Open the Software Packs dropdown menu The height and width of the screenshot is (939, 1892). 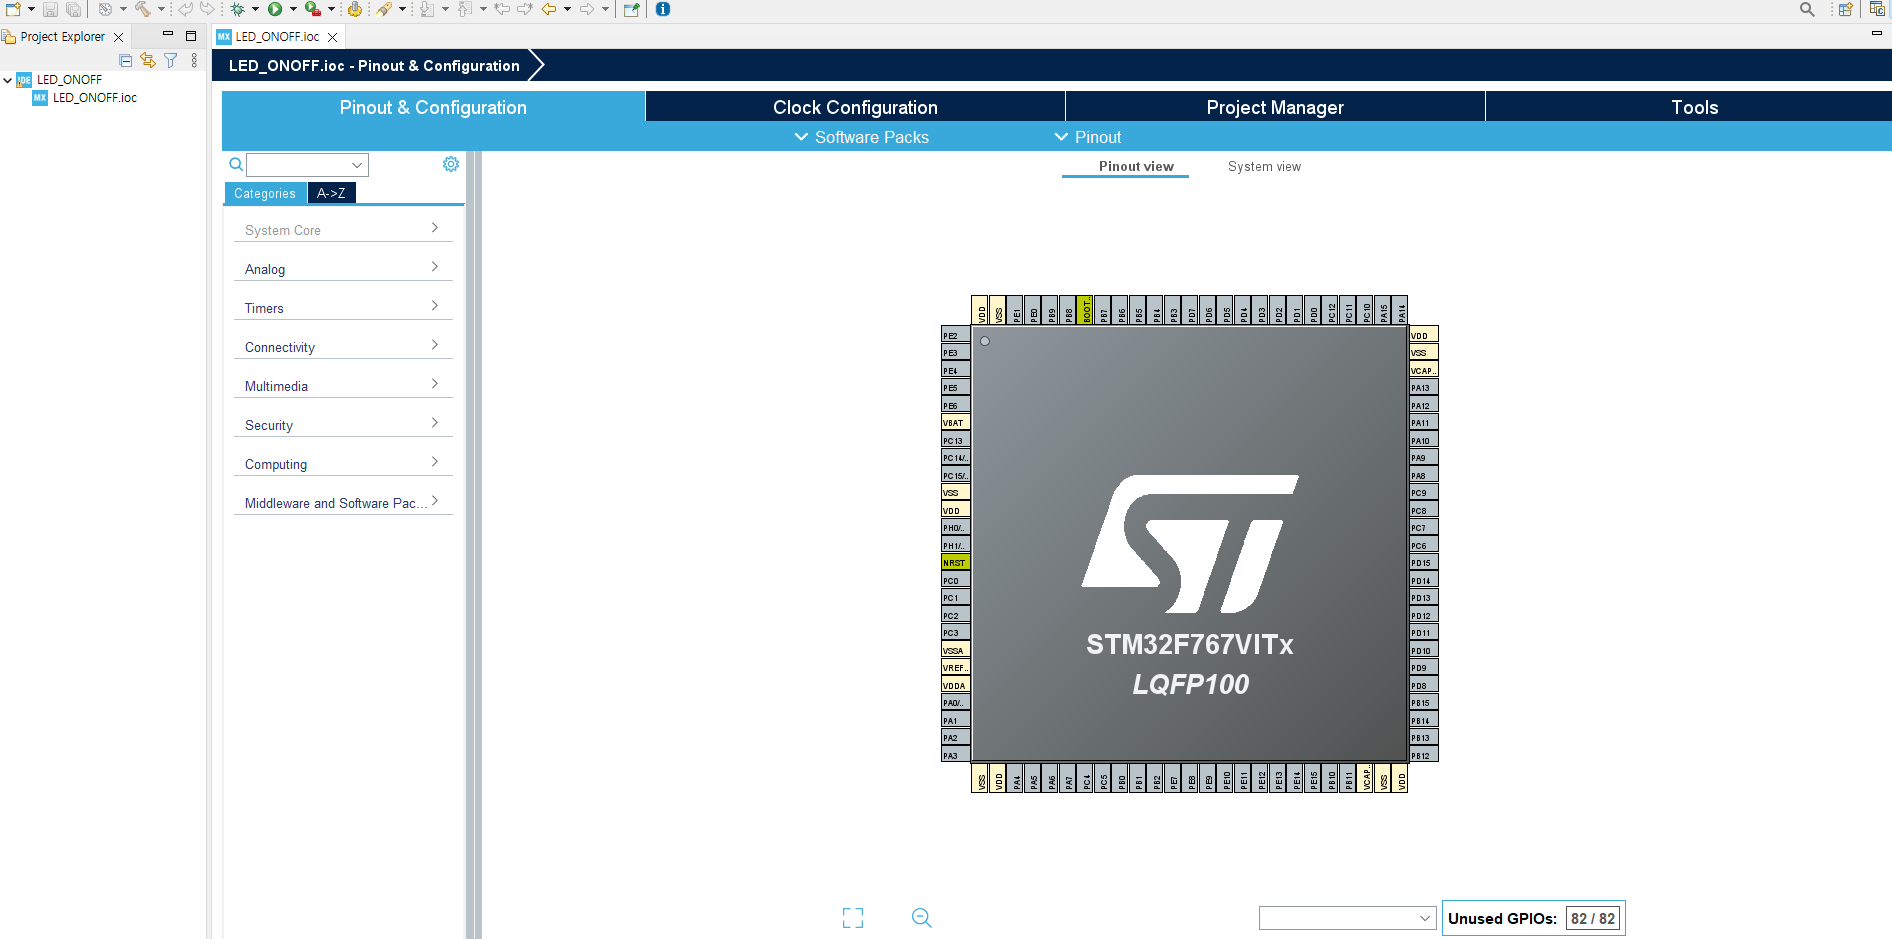(862, 137)
